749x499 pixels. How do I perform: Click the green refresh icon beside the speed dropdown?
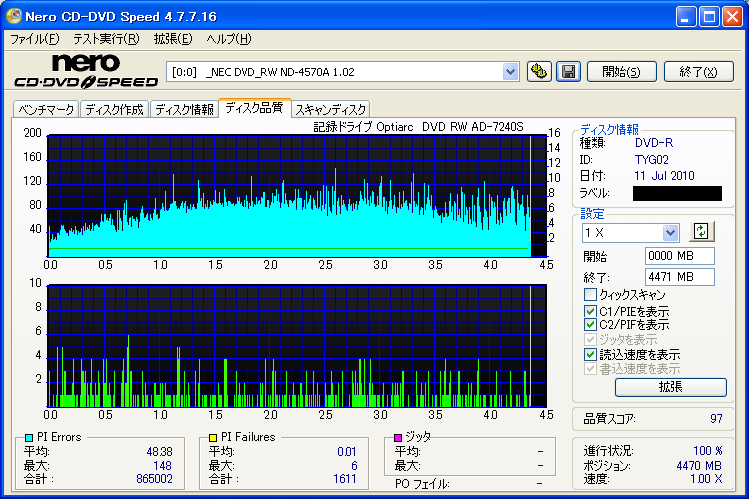(x=701, y=232)
